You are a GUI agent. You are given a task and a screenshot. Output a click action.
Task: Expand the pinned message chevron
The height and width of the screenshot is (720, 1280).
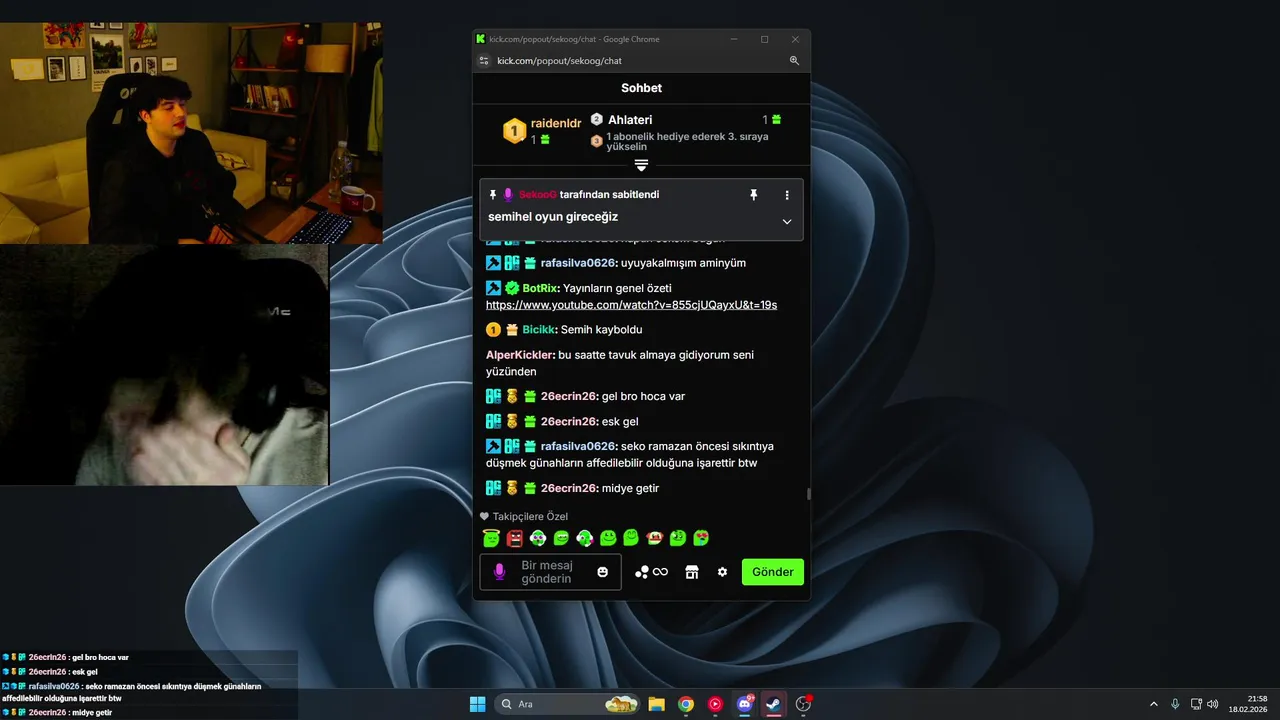pyautogui.click(x=787, y=221)
